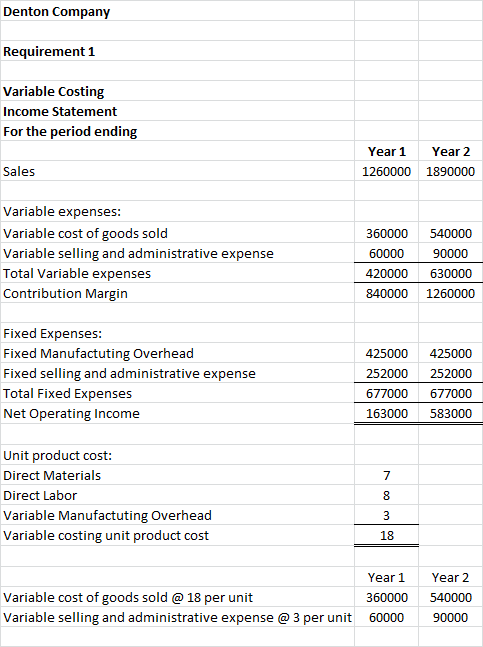Screen dimensions: 483x647
Task: Click the bold 'Year 1' column header
Action: (386, 151)
